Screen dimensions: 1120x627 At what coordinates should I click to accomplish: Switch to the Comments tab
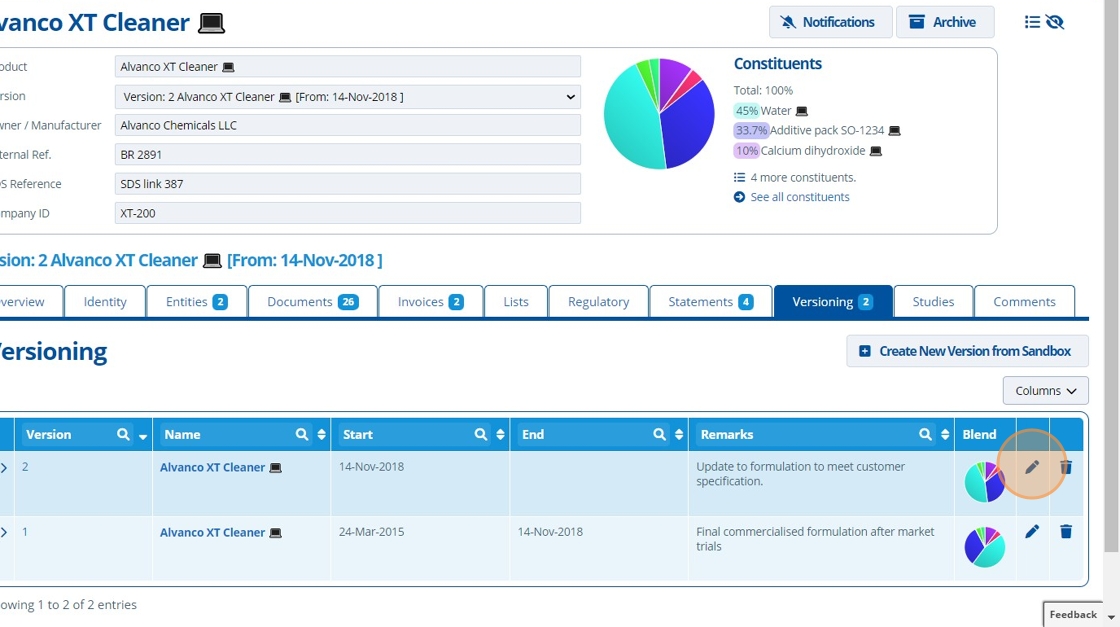point(1024,301)
